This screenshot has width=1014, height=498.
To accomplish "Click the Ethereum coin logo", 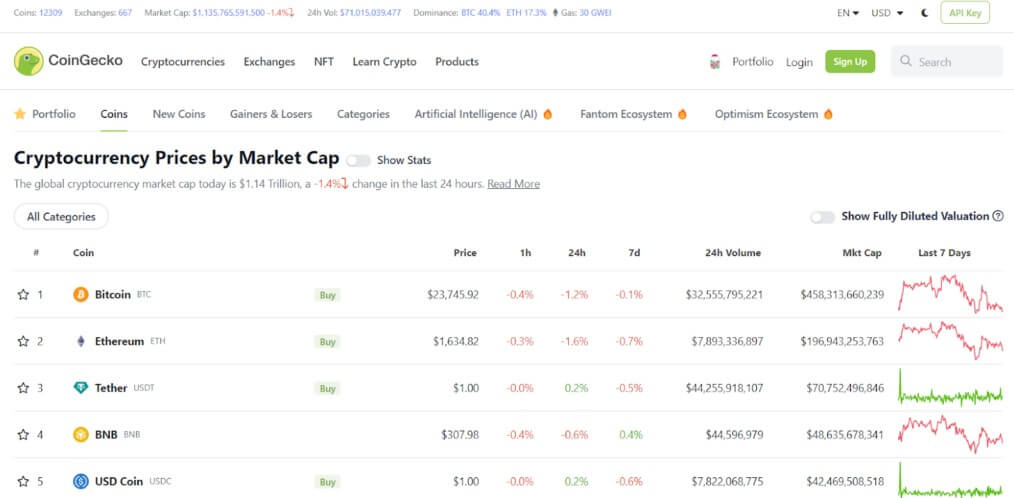I will click(81, 341).
